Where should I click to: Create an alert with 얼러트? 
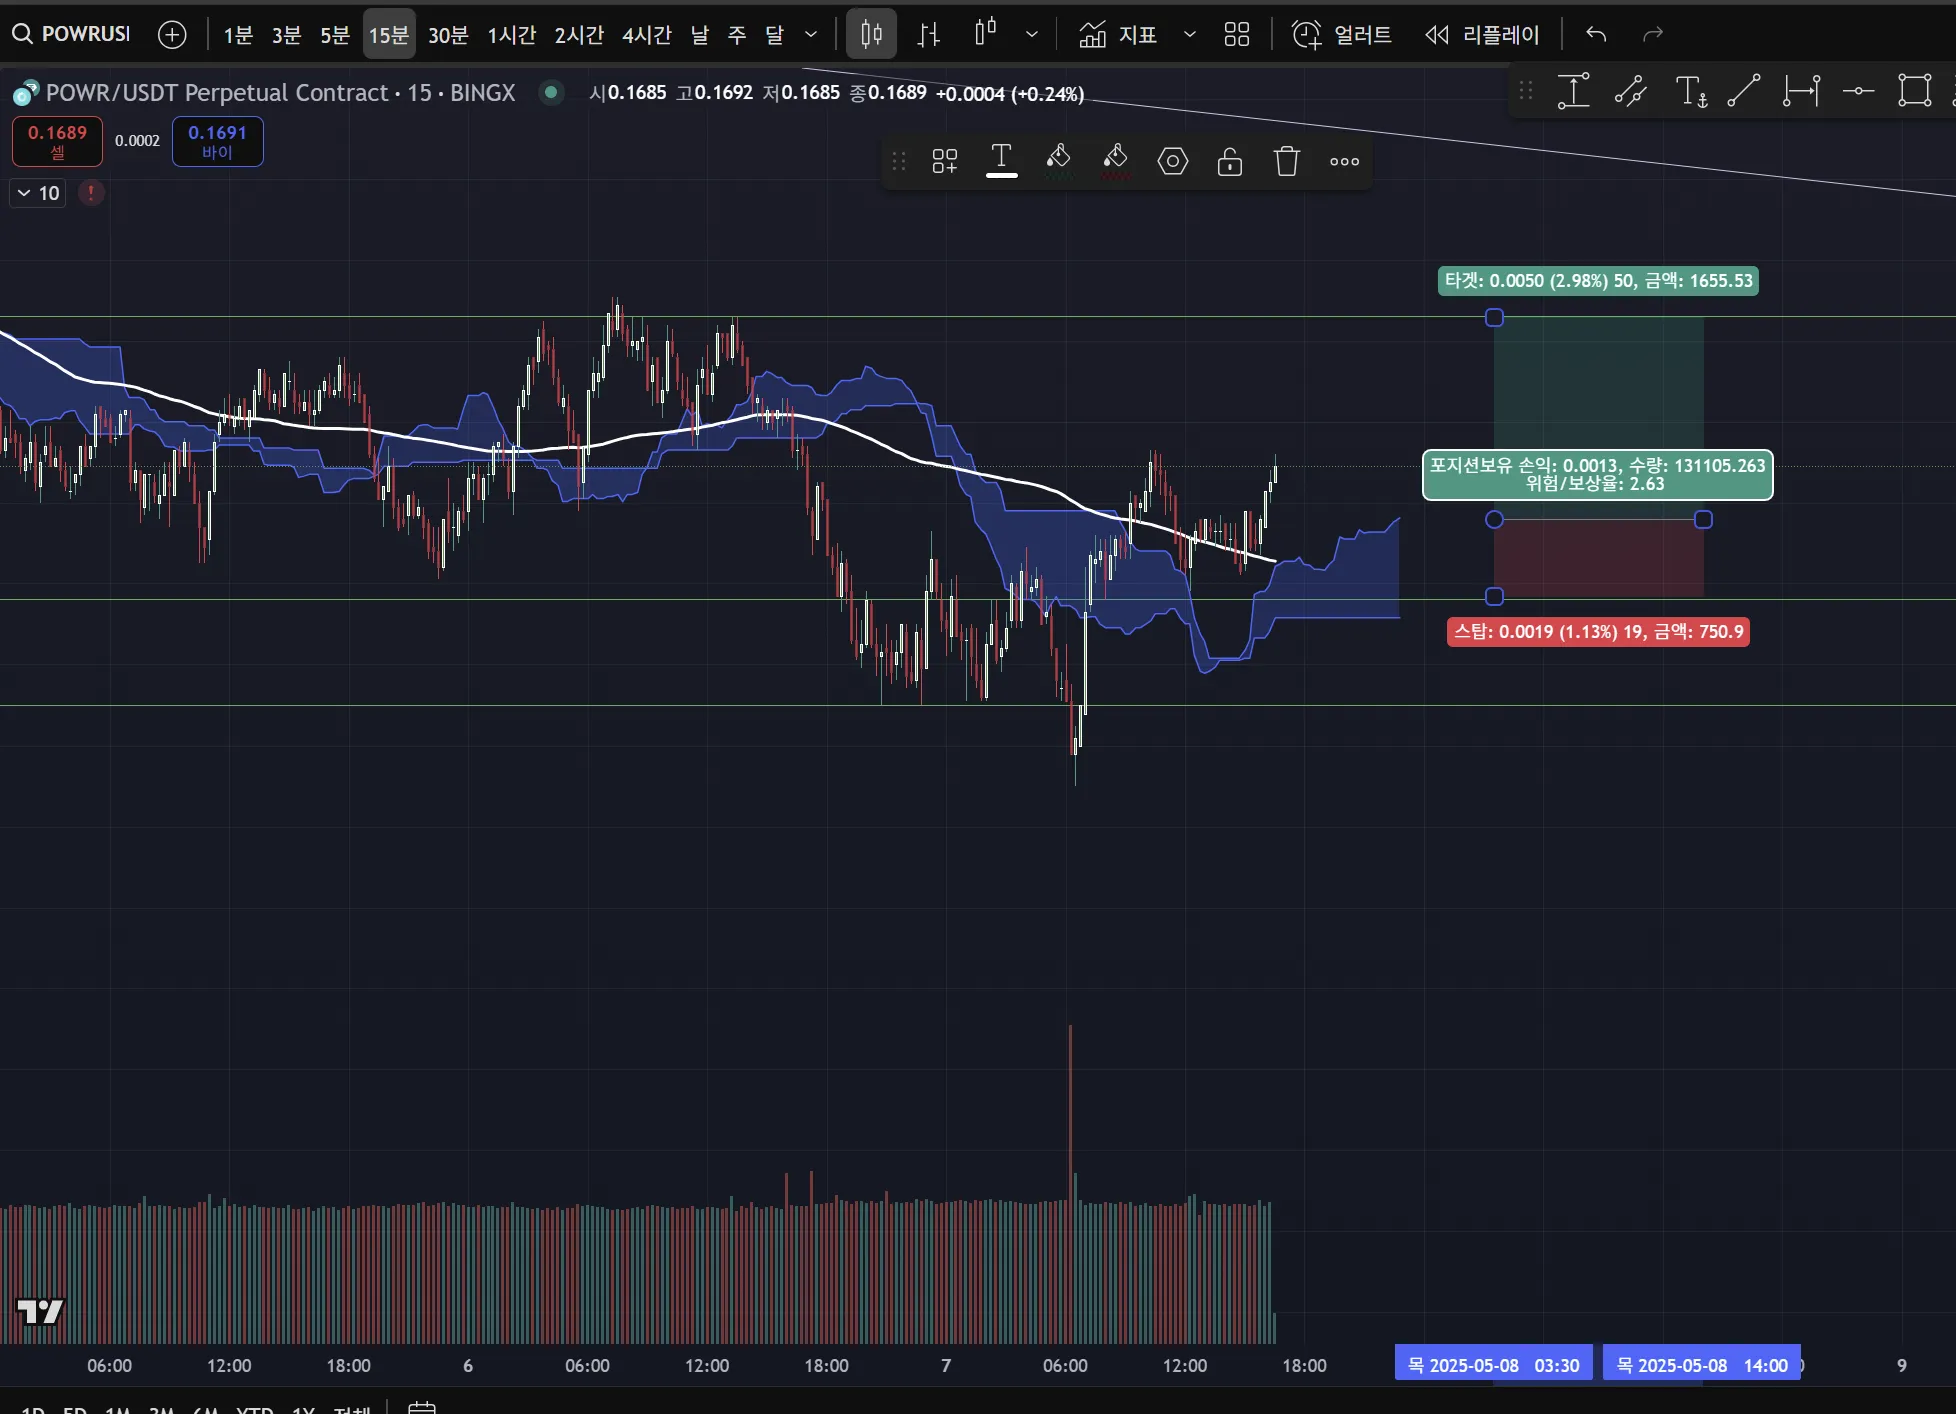pyautogui.click(x=1342, y=35)
